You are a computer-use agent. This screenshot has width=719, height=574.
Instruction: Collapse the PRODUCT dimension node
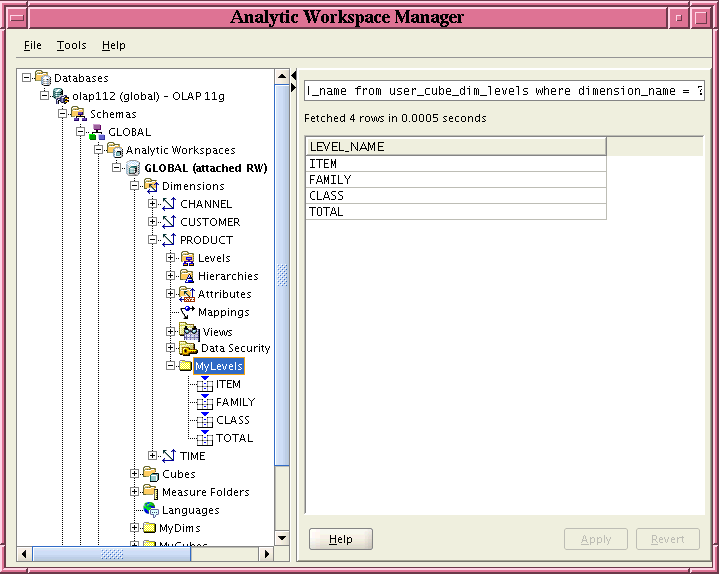click(153, 240)
